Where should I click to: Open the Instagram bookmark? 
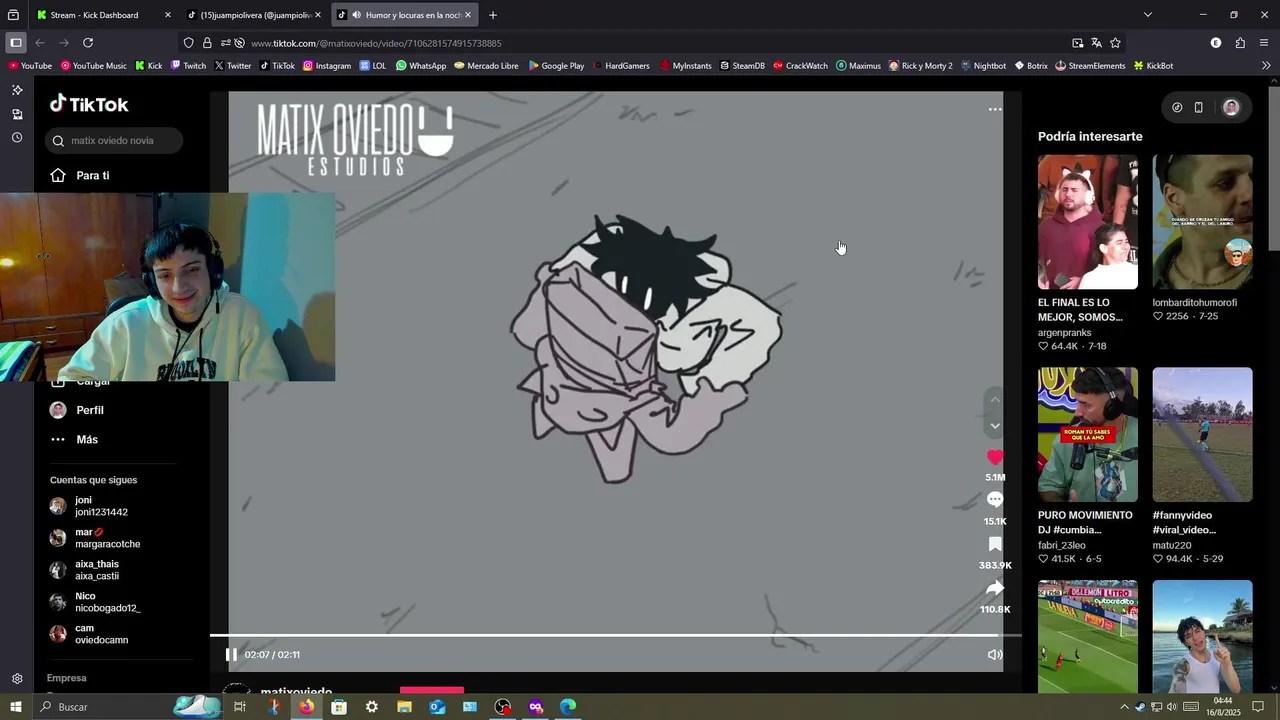pos(326,66)
